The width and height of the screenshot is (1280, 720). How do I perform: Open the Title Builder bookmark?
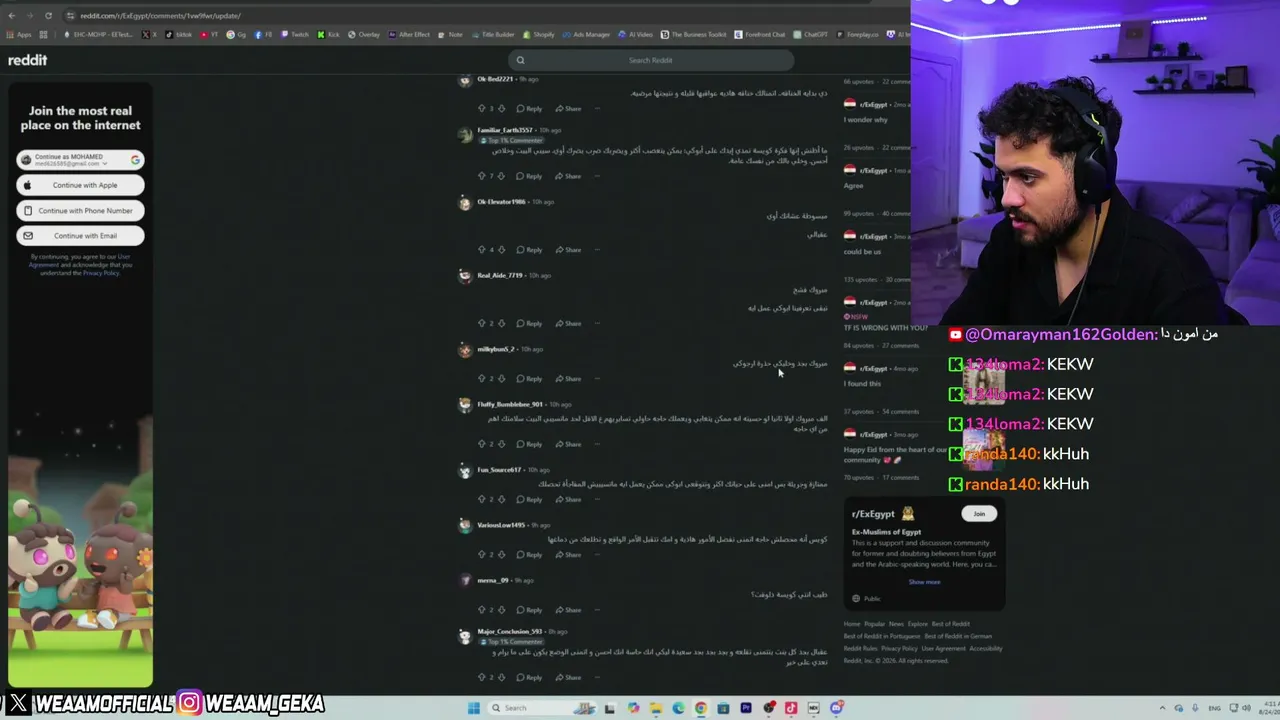point(493,35)
